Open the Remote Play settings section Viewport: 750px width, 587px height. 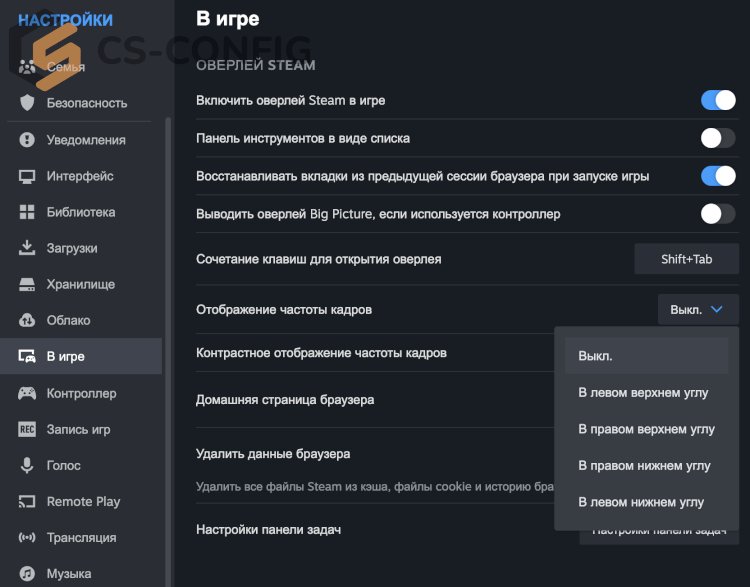click(x=81, y=501)
